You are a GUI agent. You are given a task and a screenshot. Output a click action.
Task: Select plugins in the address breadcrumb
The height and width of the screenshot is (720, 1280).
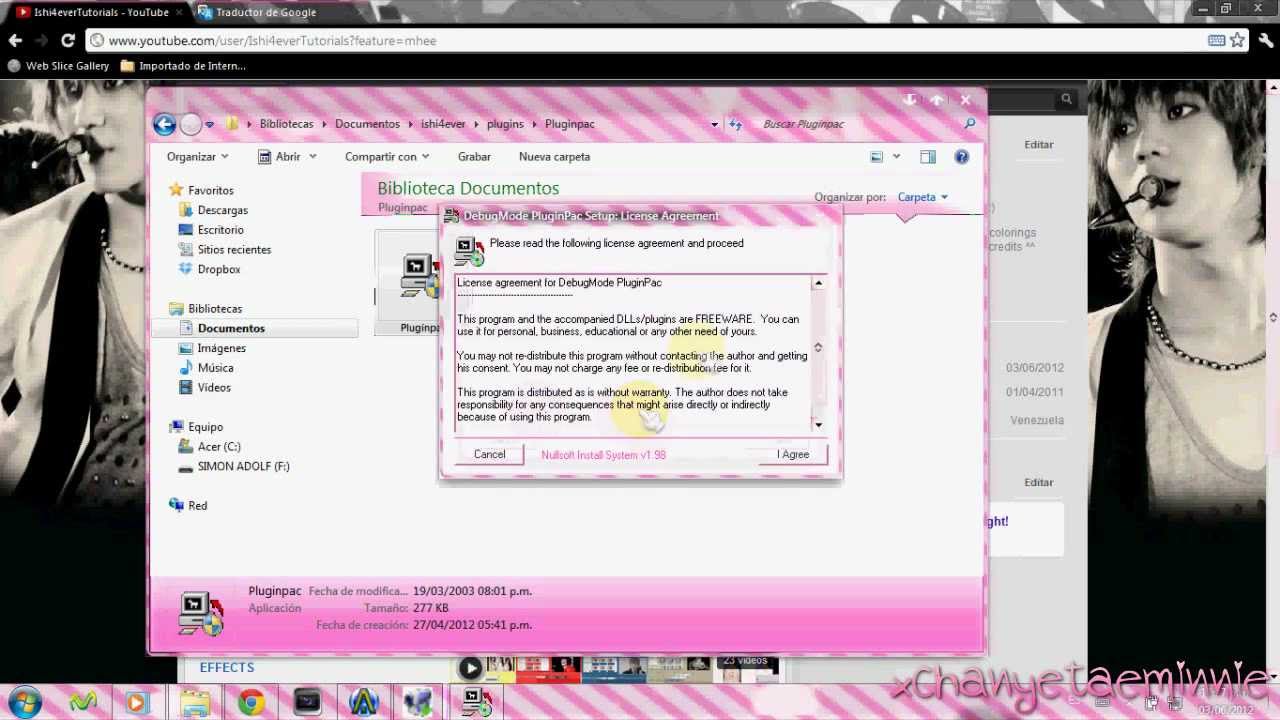pos(505,124)
